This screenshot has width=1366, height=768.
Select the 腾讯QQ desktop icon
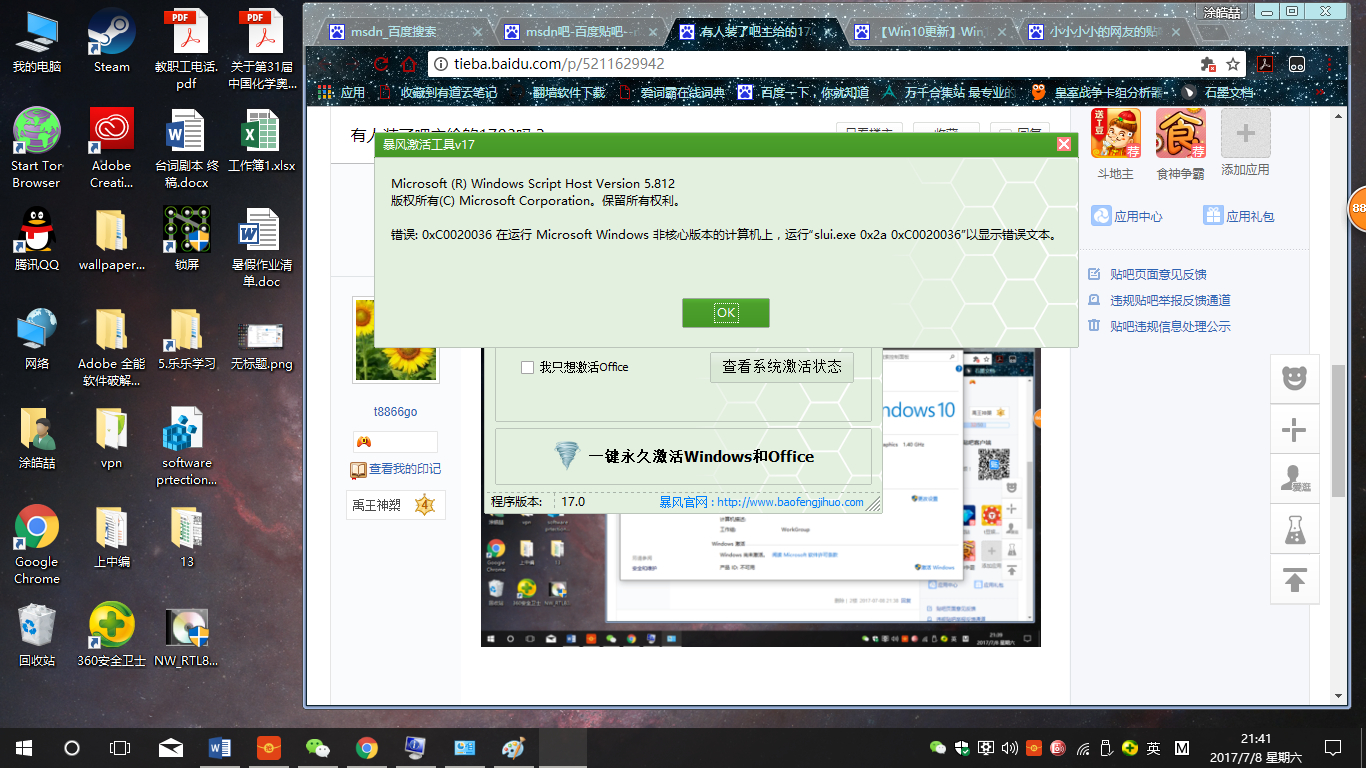pyautogui.click(x=37, y=240)
